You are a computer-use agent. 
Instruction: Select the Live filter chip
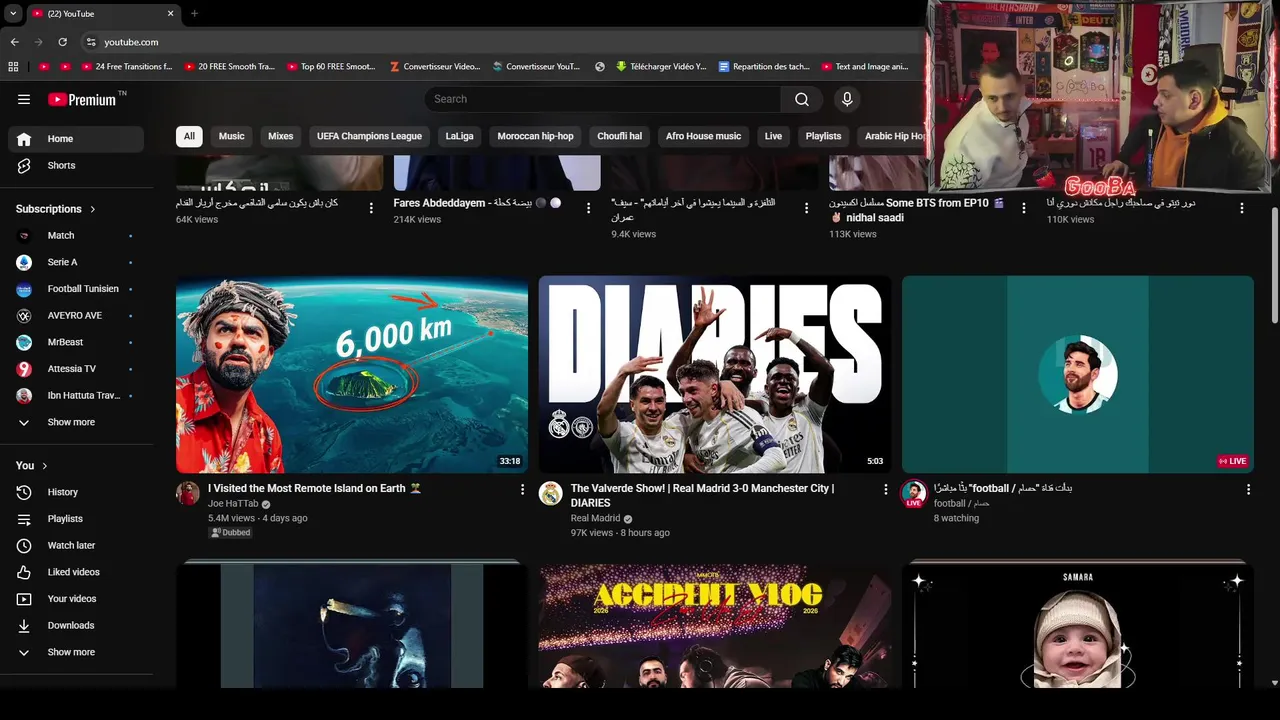773,136
